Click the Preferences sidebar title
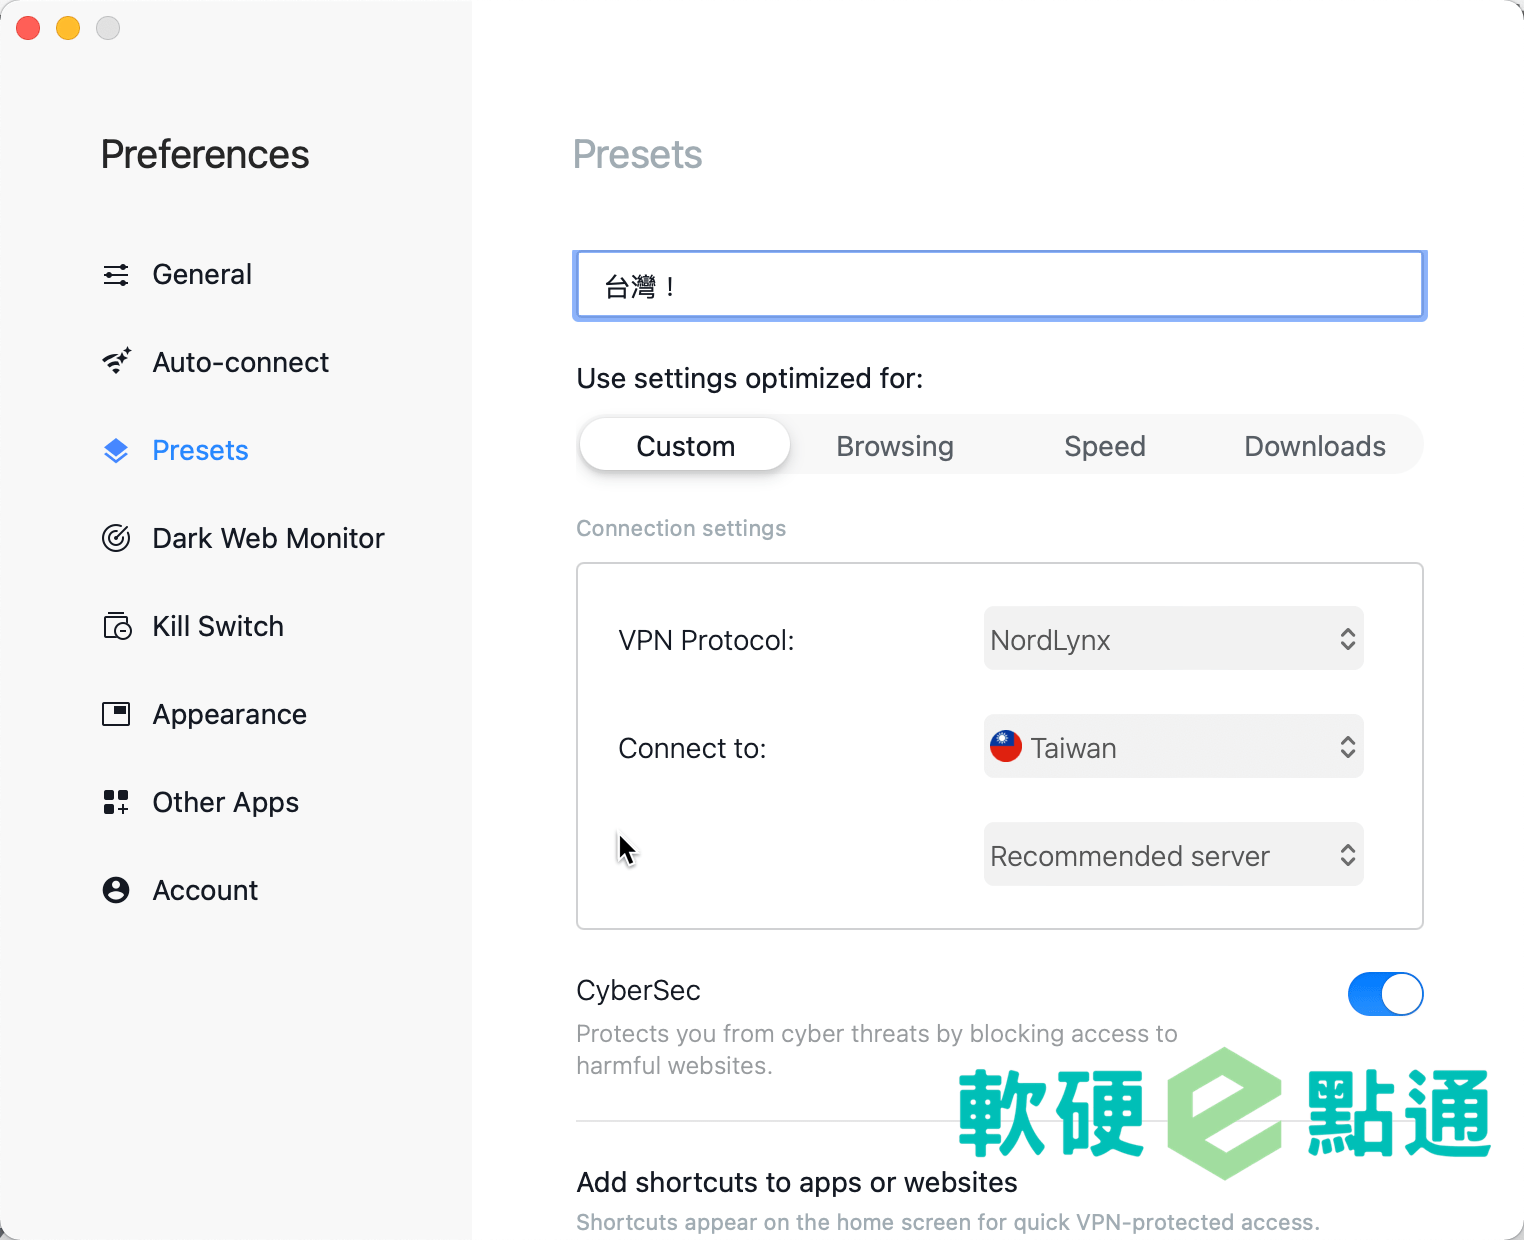This screenshot has width=1524, height=1240. tap(205, 155)
